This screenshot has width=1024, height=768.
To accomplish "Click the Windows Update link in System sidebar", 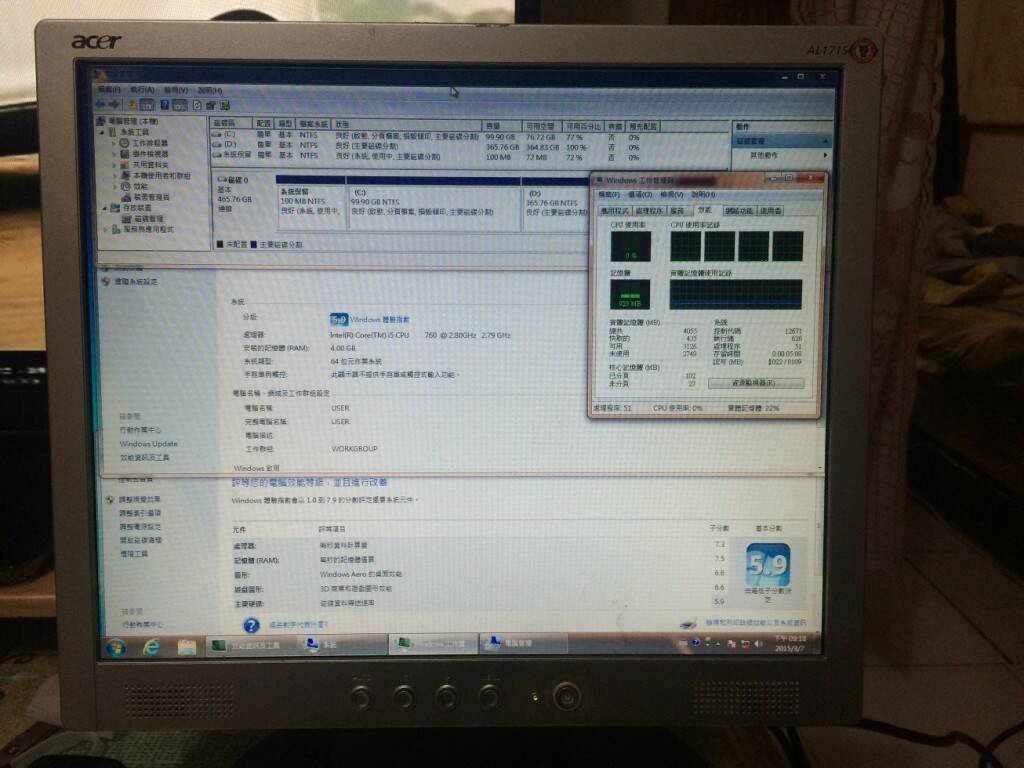I will [148, 443].
